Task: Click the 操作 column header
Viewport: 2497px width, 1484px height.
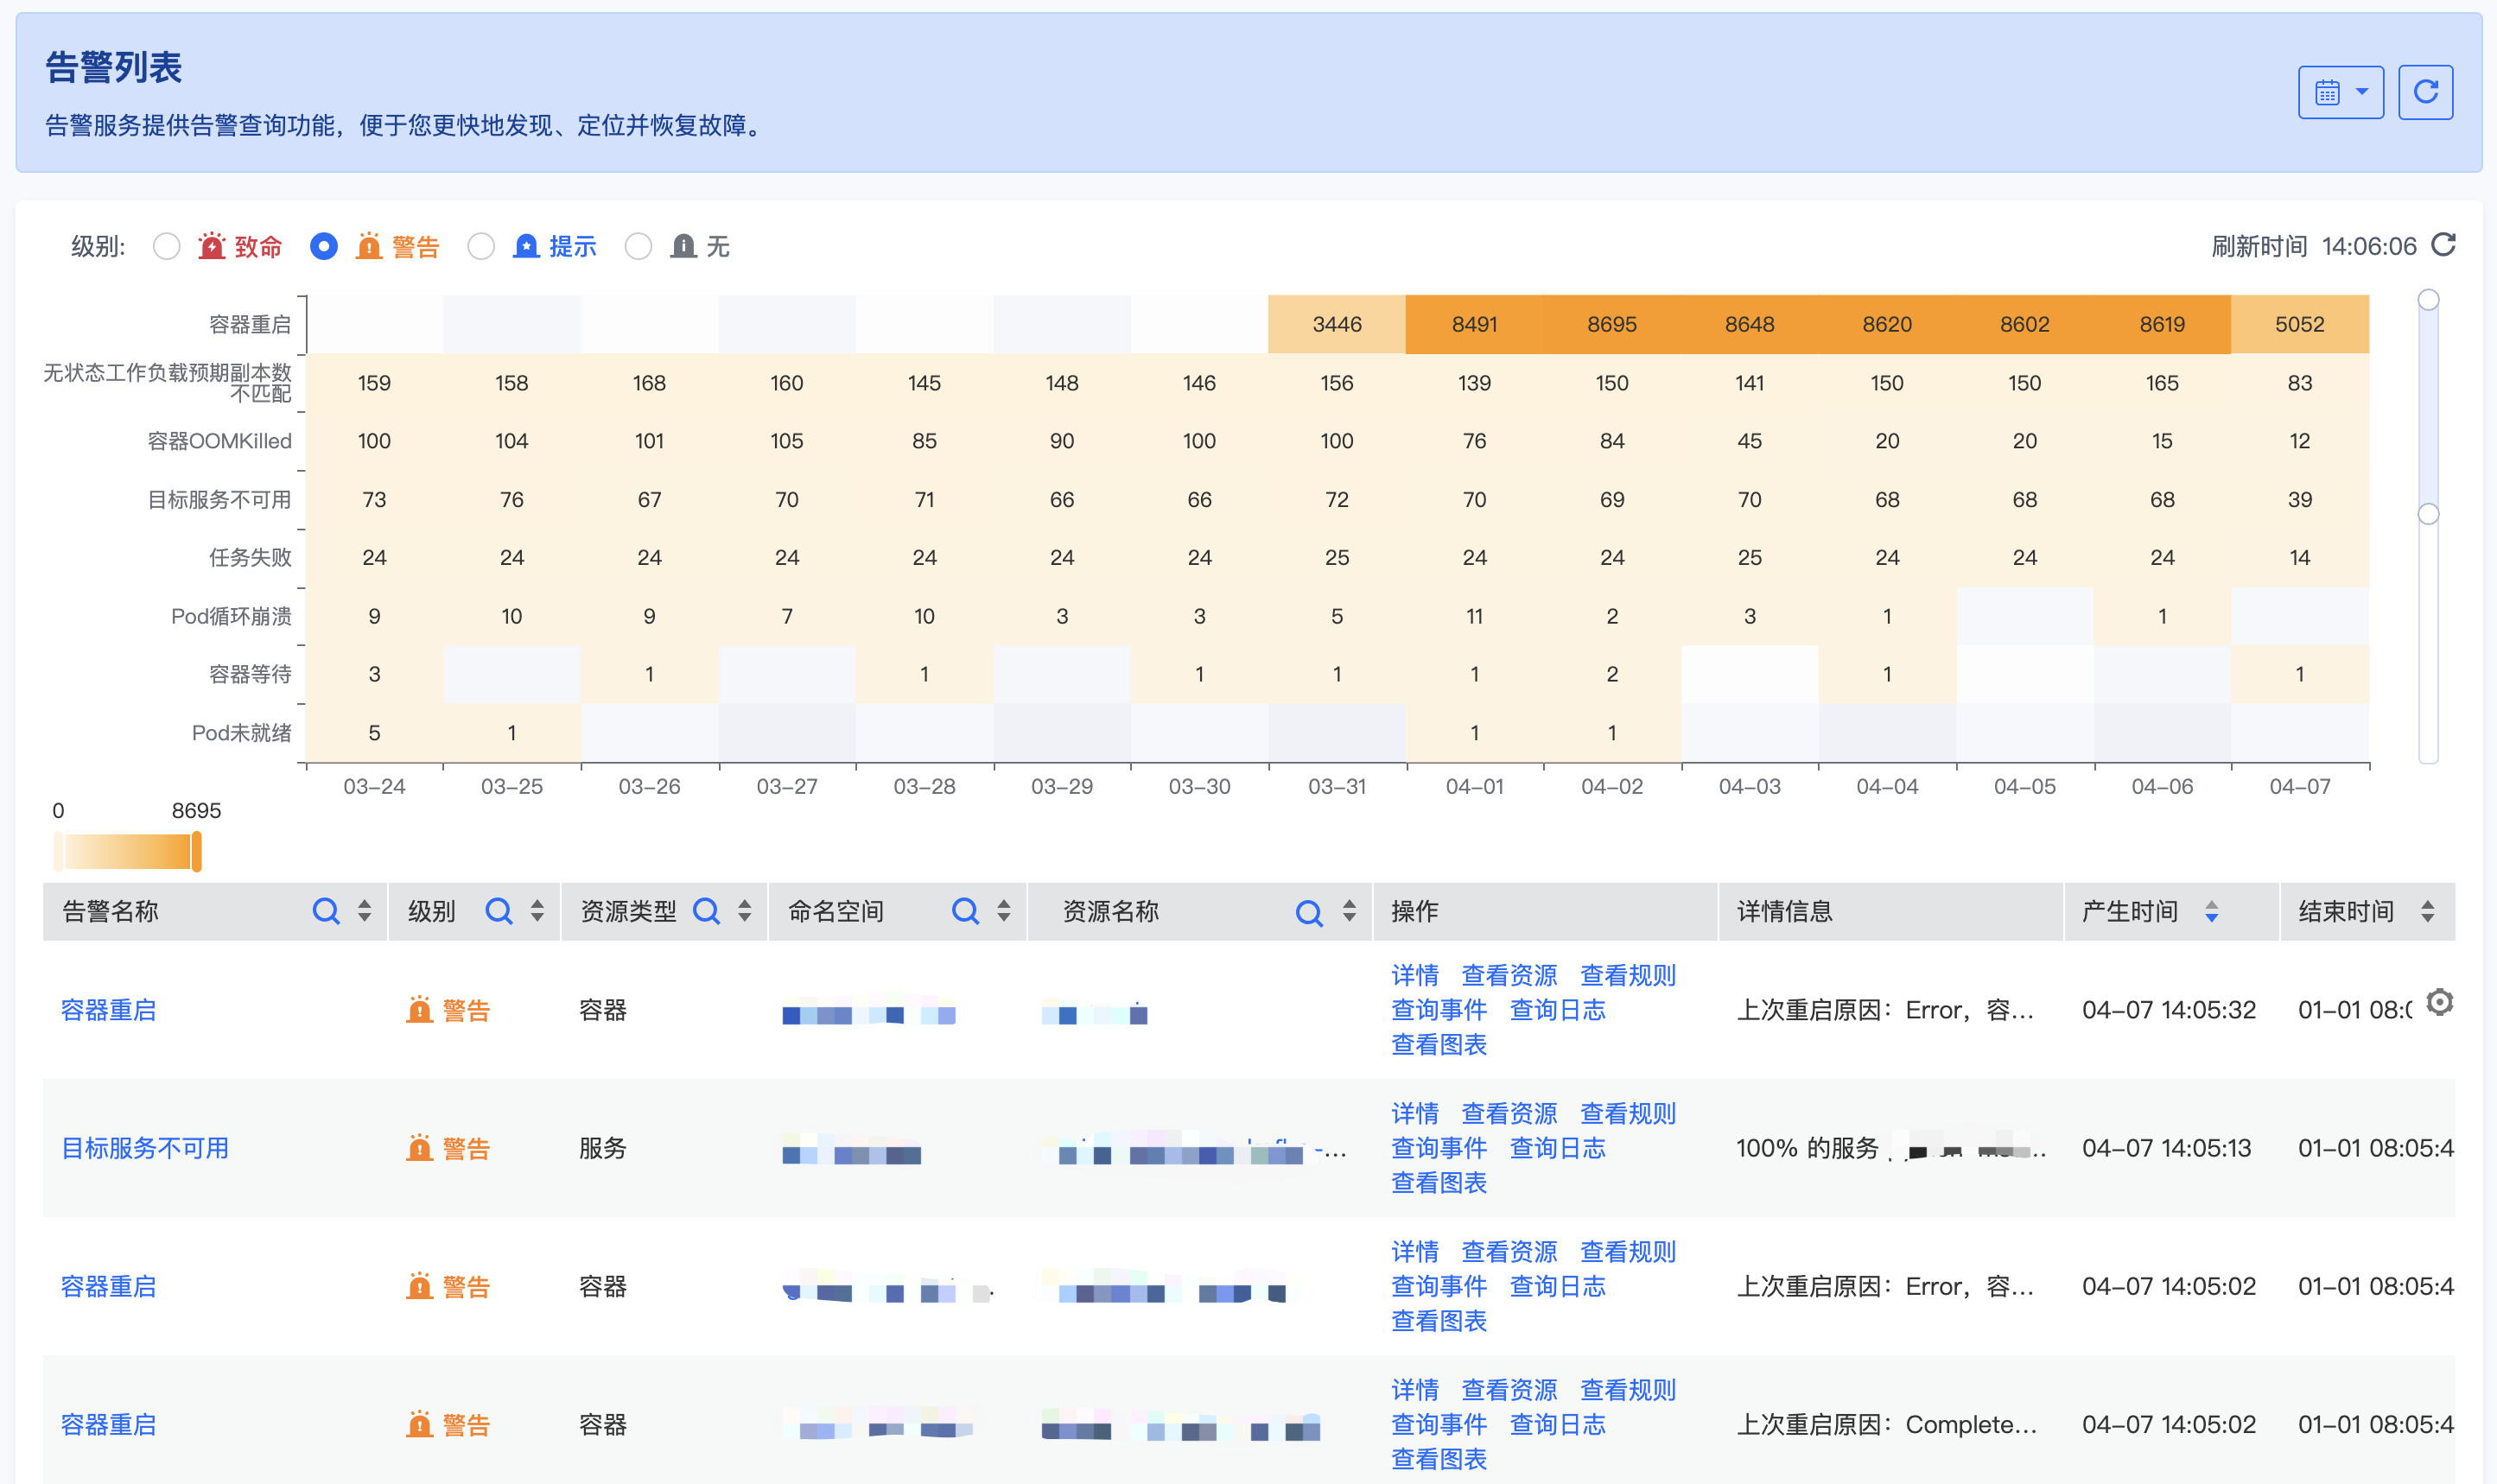Action: click(x=1414, y=911)
